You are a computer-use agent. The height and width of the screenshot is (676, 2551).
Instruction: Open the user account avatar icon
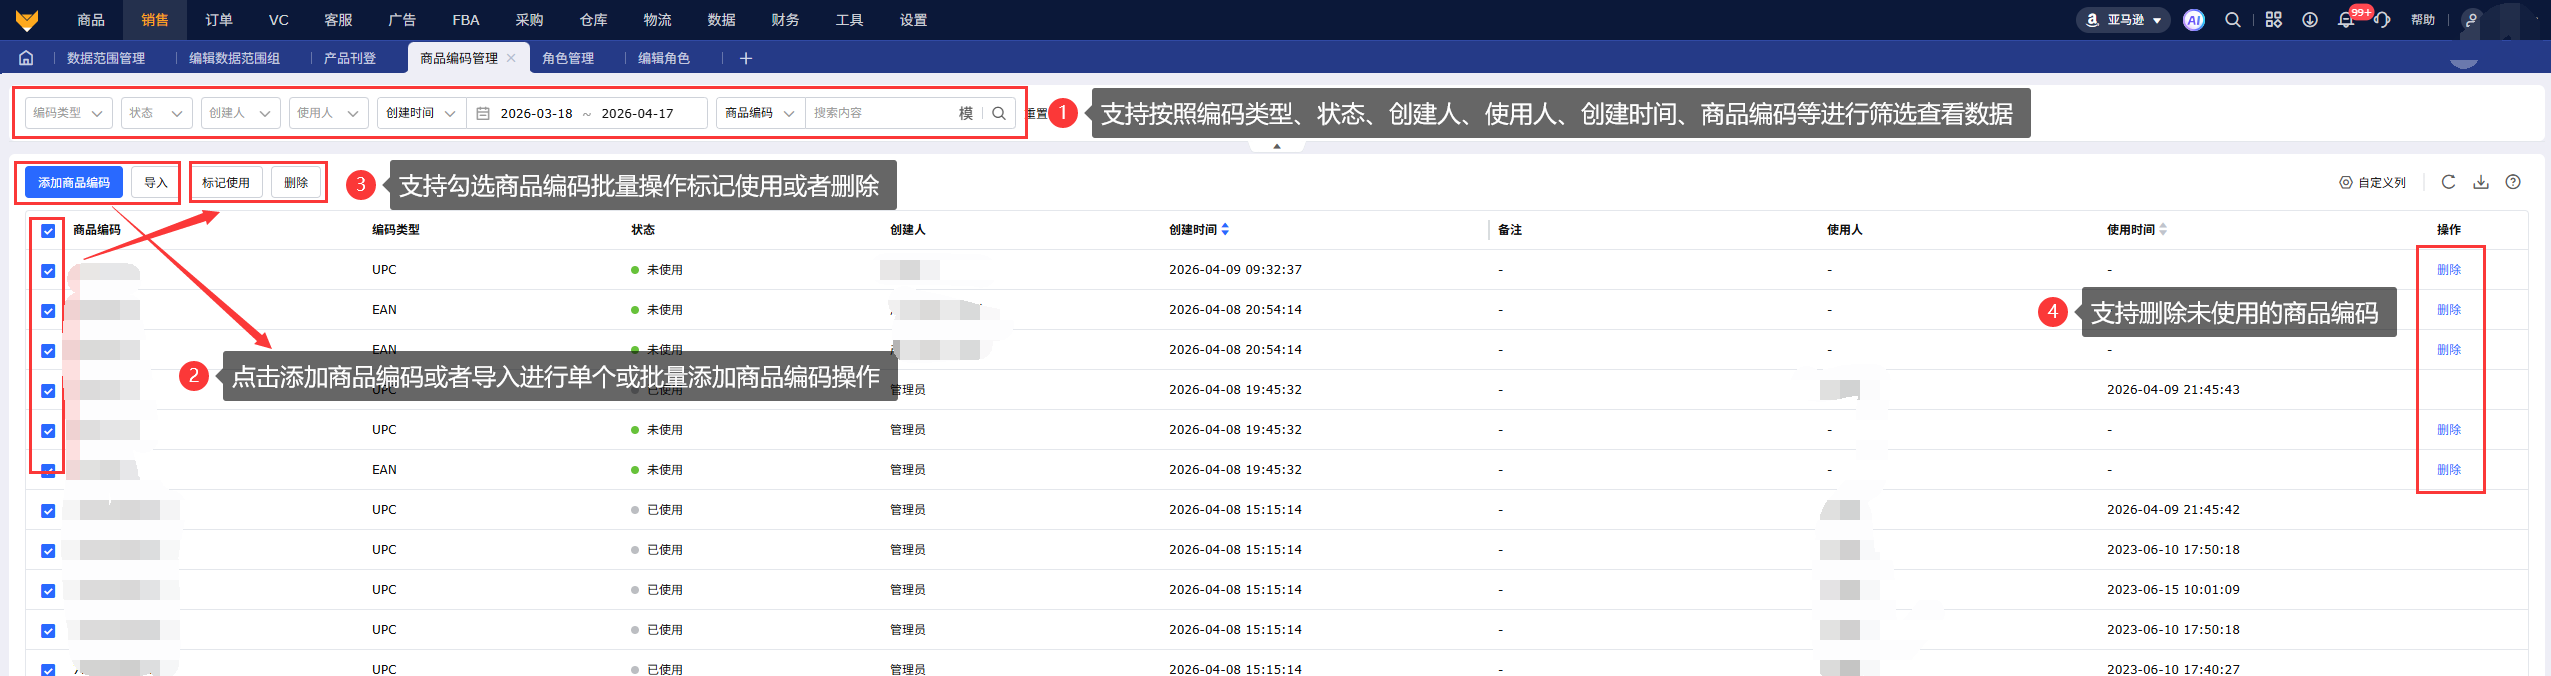point(2472,20)
